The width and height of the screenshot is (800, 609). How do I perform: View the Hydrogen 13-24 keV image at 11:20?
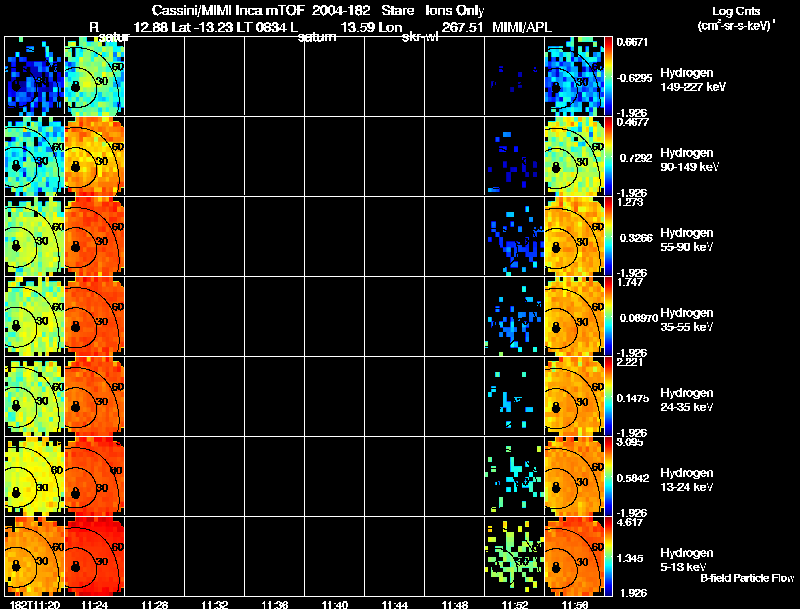[34, 476]
